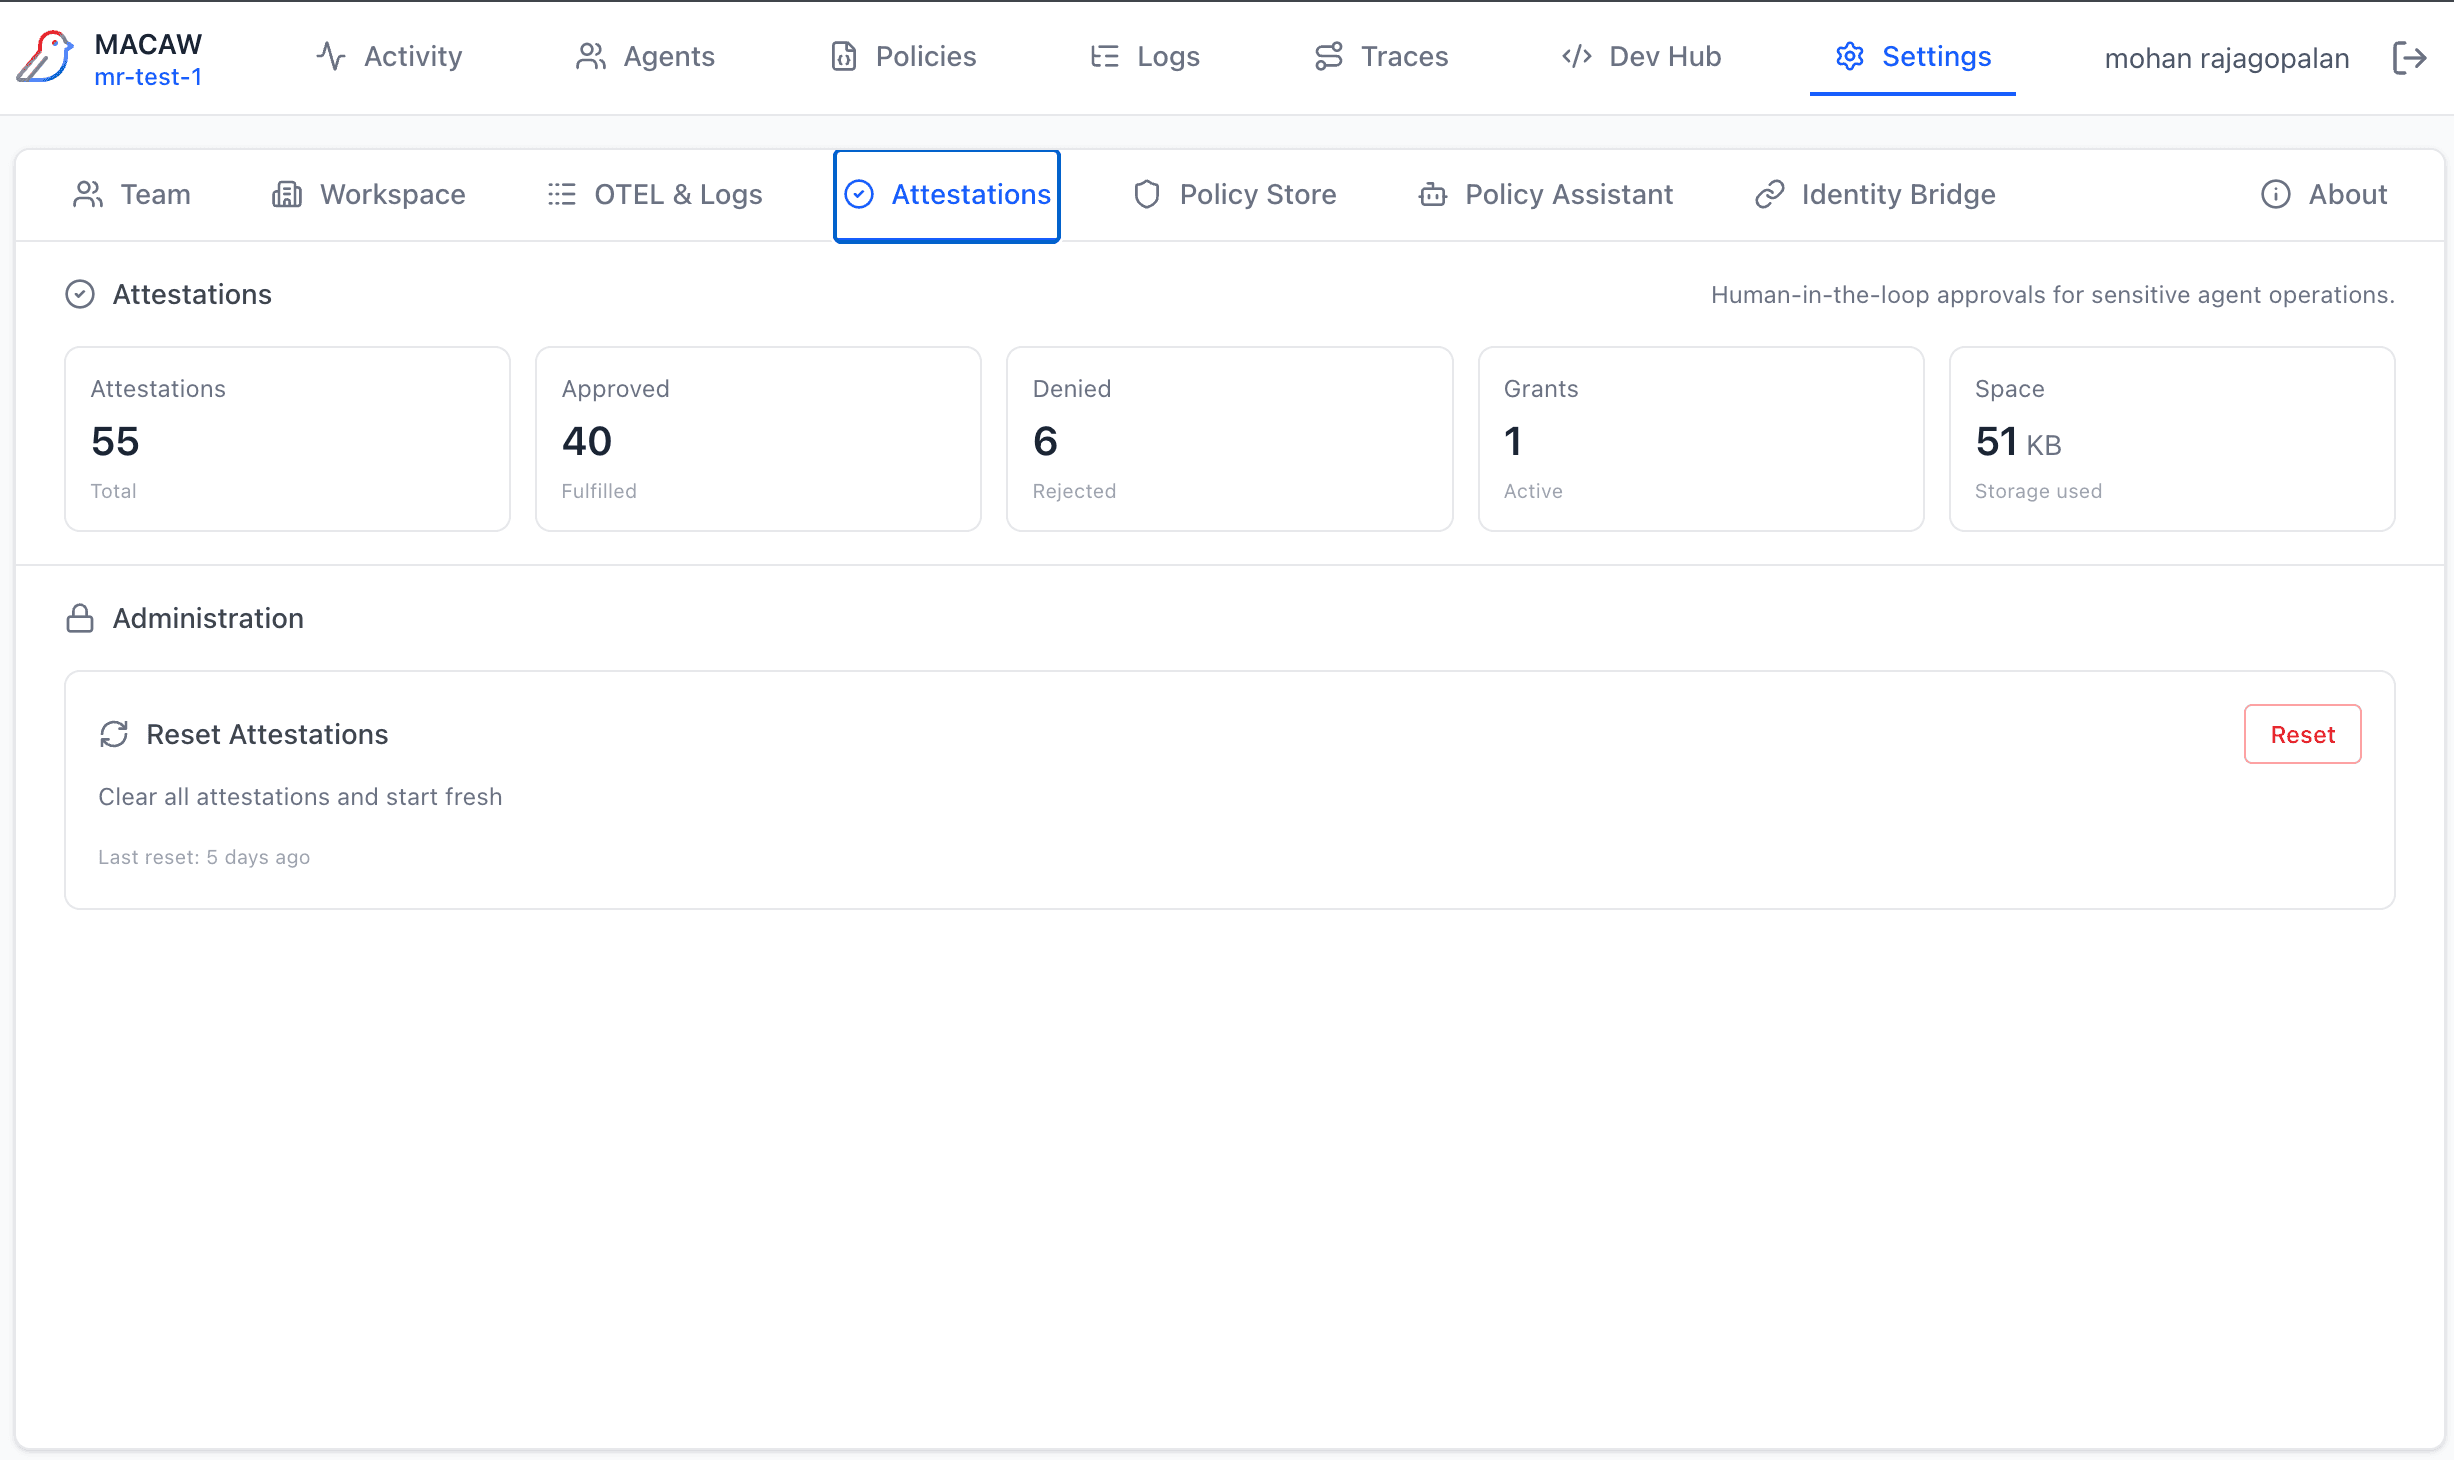The image size is (2454, 1460).
Task: Open the Policy Store tab
Action: click(x=1235, y=194)
